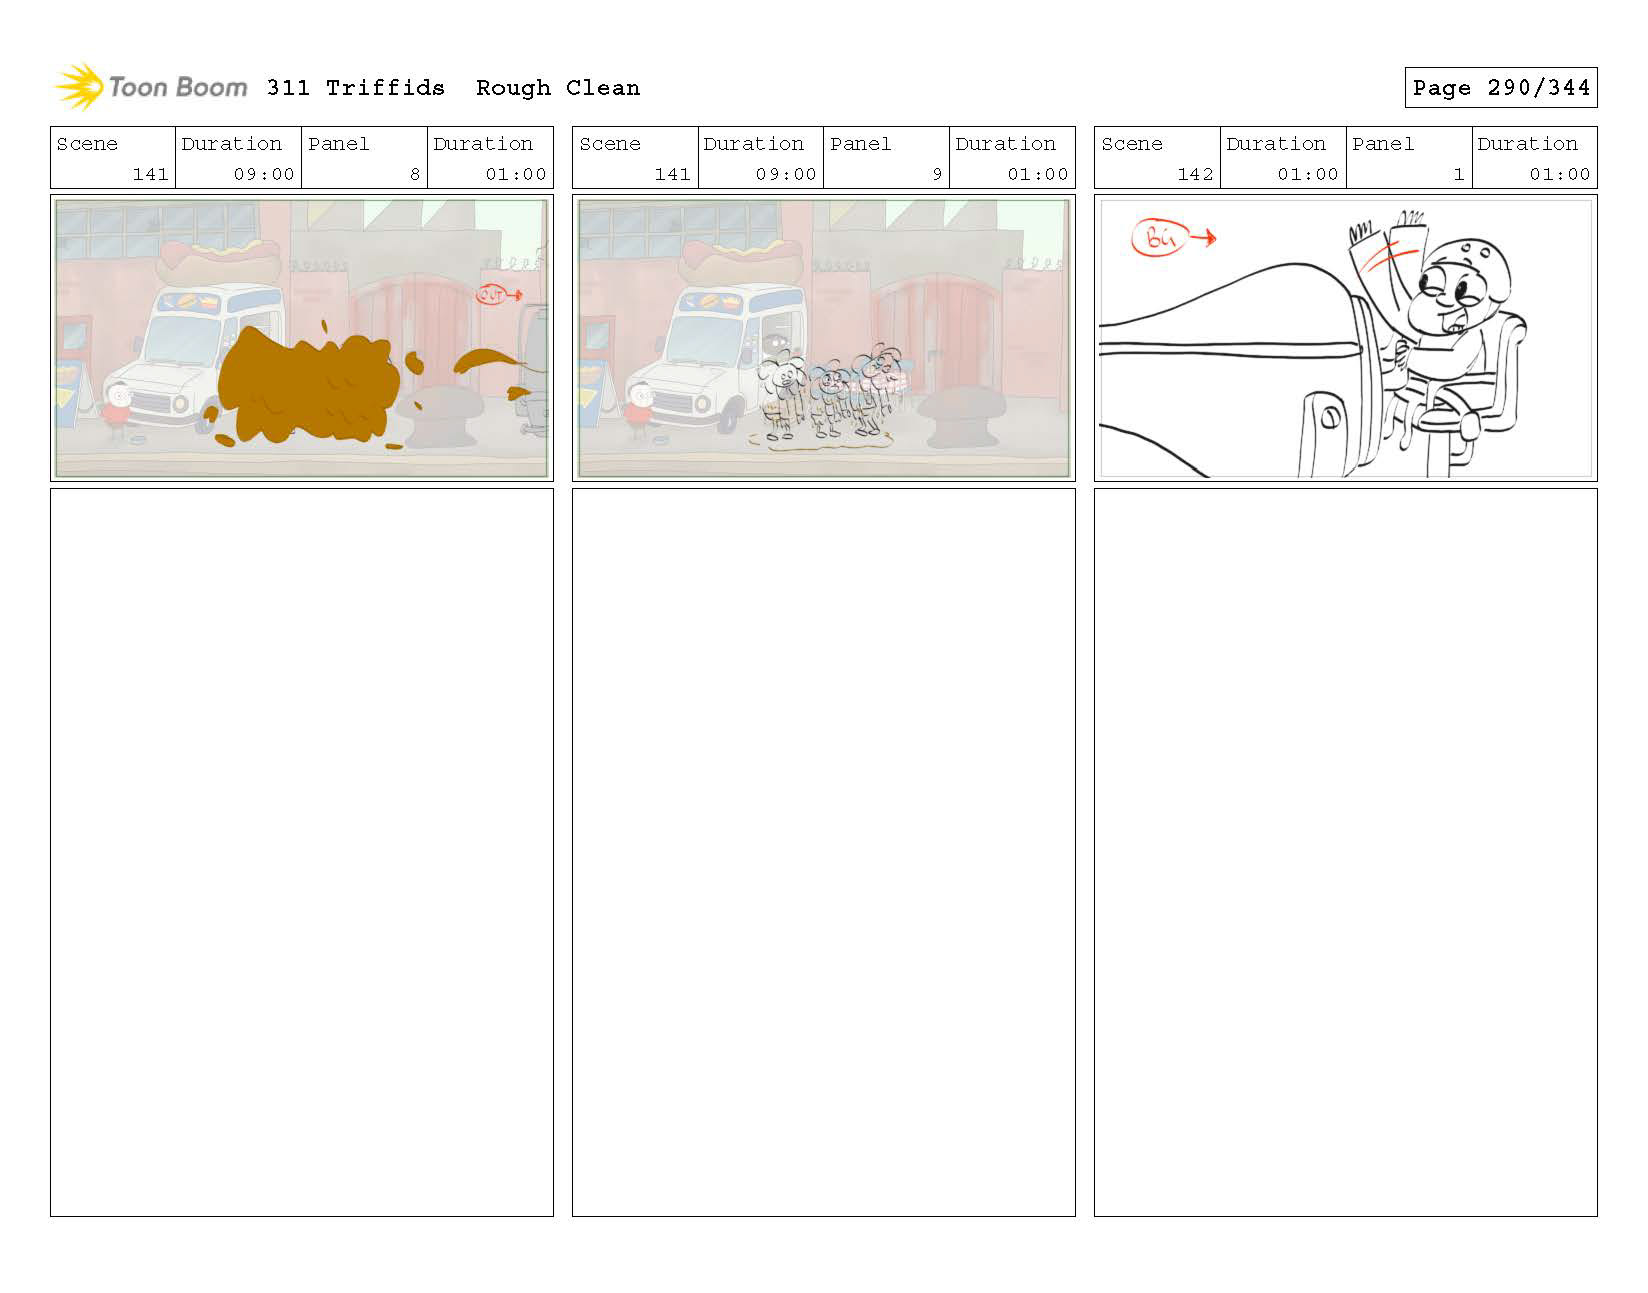Image resolution: width=1648 pixels, height=1293 pixels.
Task: Click the red 'B.G' arrow annotation in Scene 142
Action: pos(1173,238)
